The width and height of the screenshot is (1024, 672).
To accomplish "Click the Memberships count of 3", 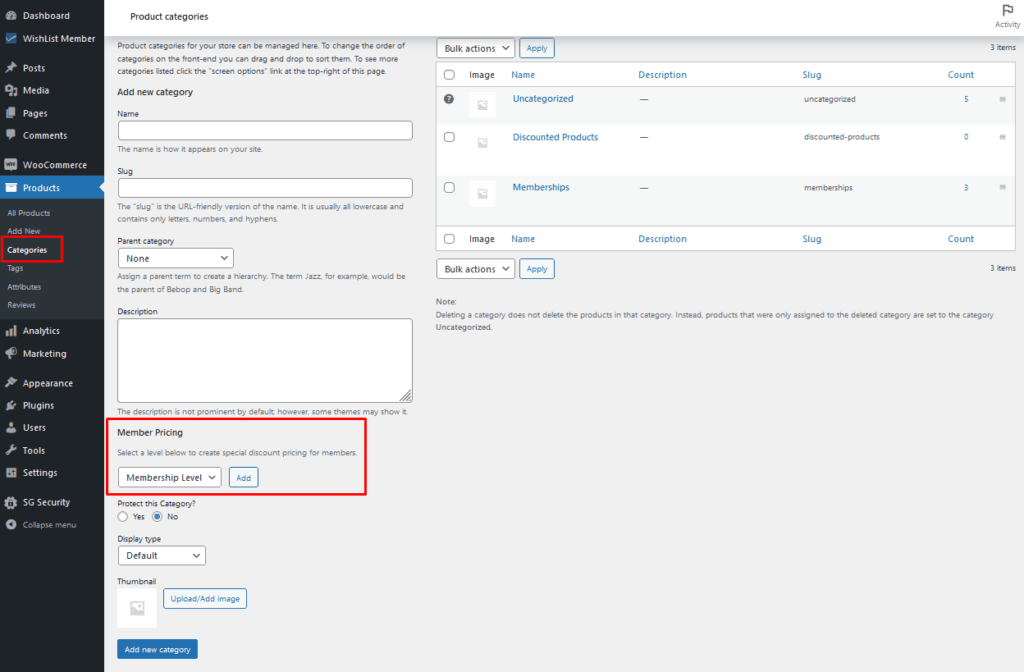I will (966, 187).
